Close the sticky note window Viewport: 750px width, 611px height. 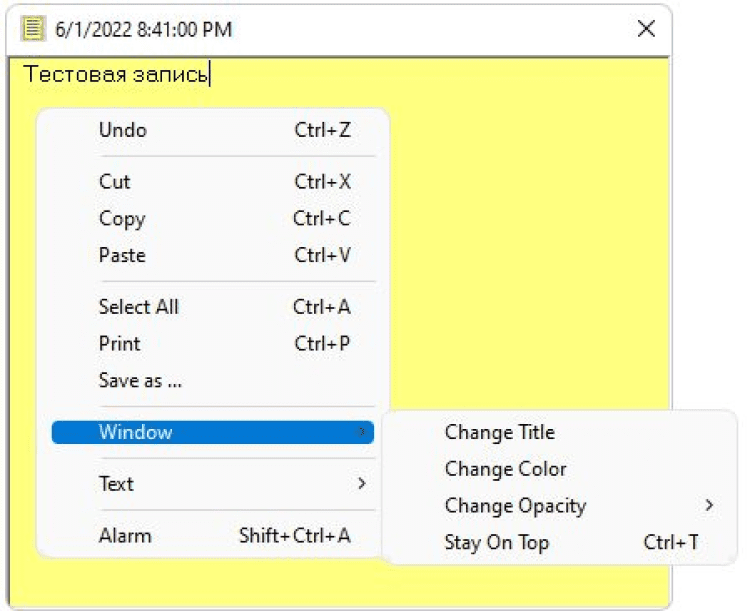pyautogui.click(x=646, y=29)
